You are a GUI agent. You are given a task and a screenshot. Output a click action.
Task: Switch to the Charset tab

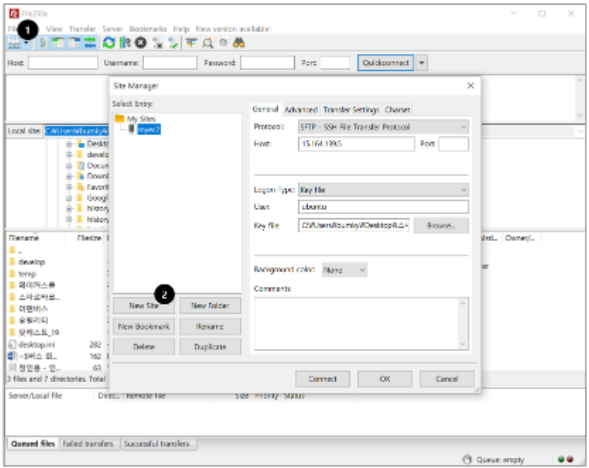397,110
